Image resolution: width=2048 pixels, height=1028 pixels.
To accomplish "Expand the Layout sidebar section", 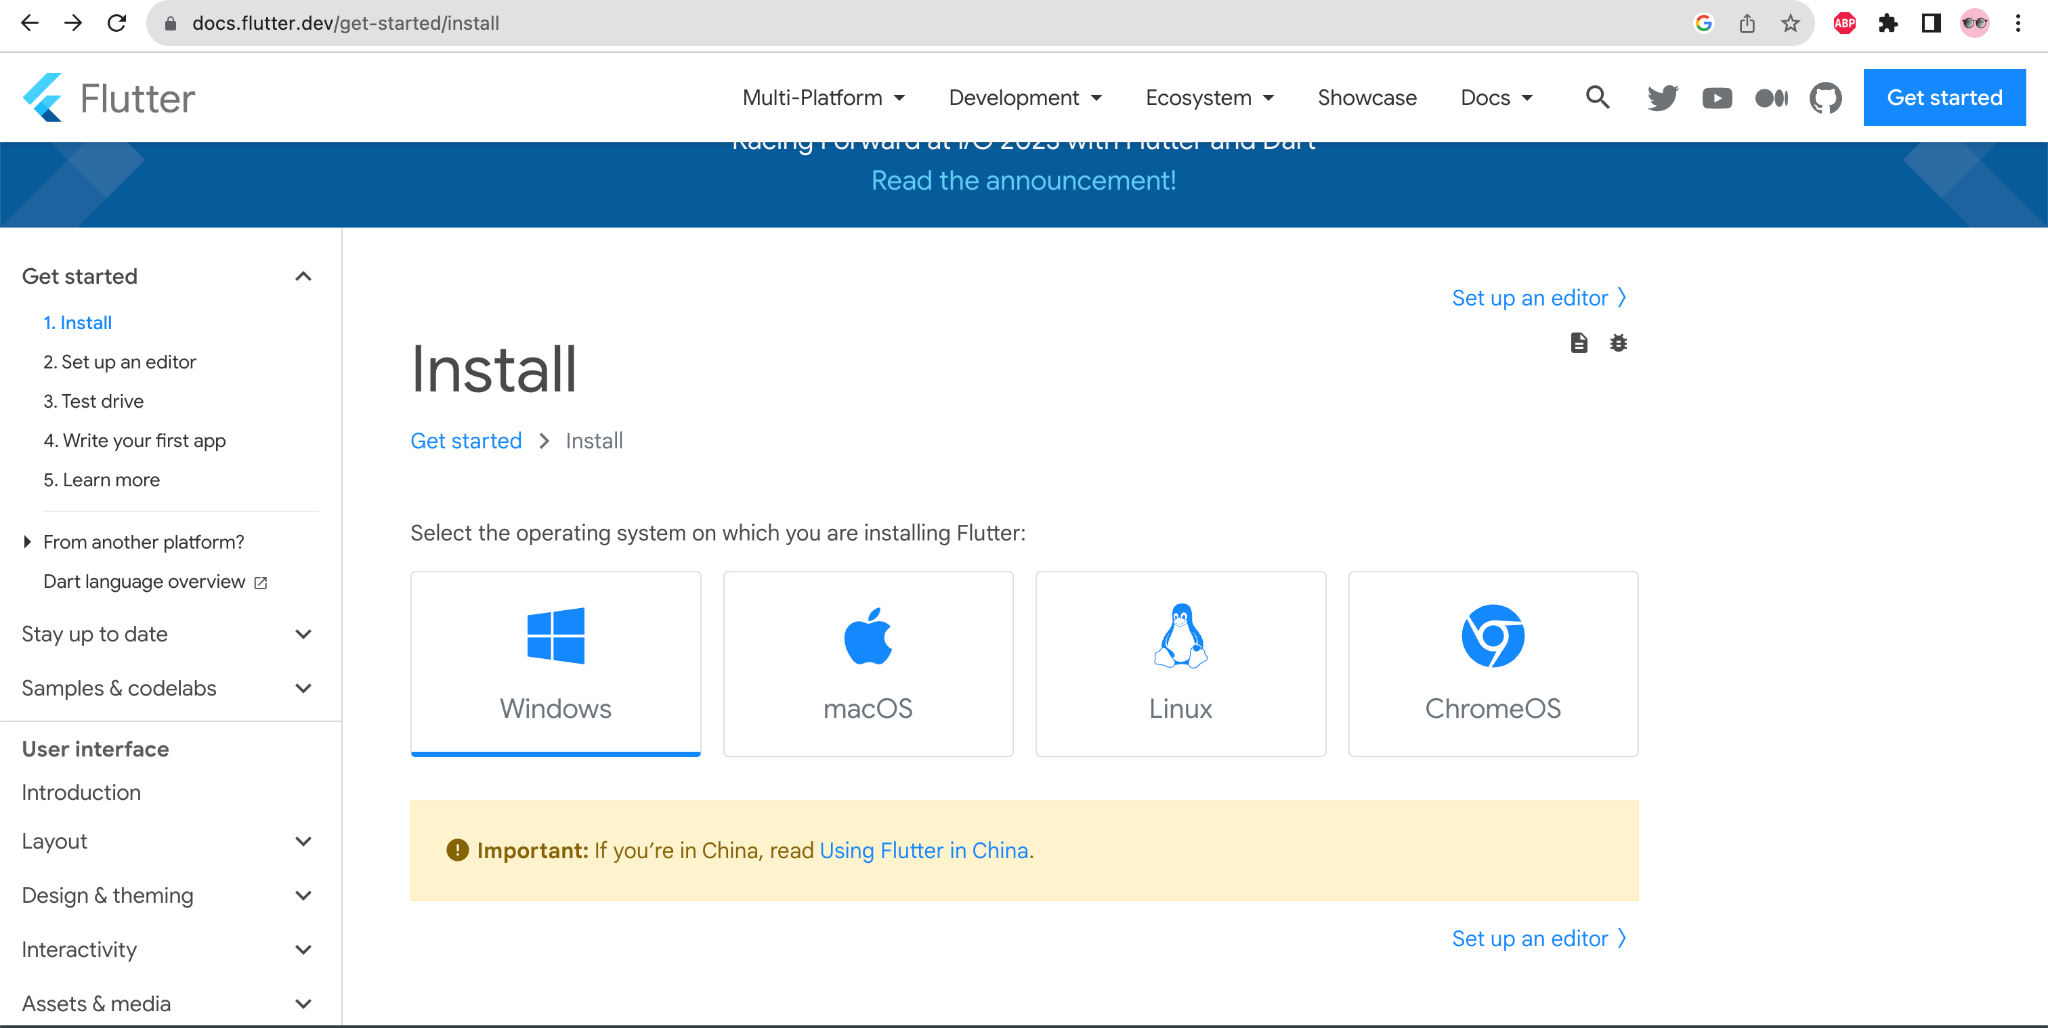I will tap(304, 842).
